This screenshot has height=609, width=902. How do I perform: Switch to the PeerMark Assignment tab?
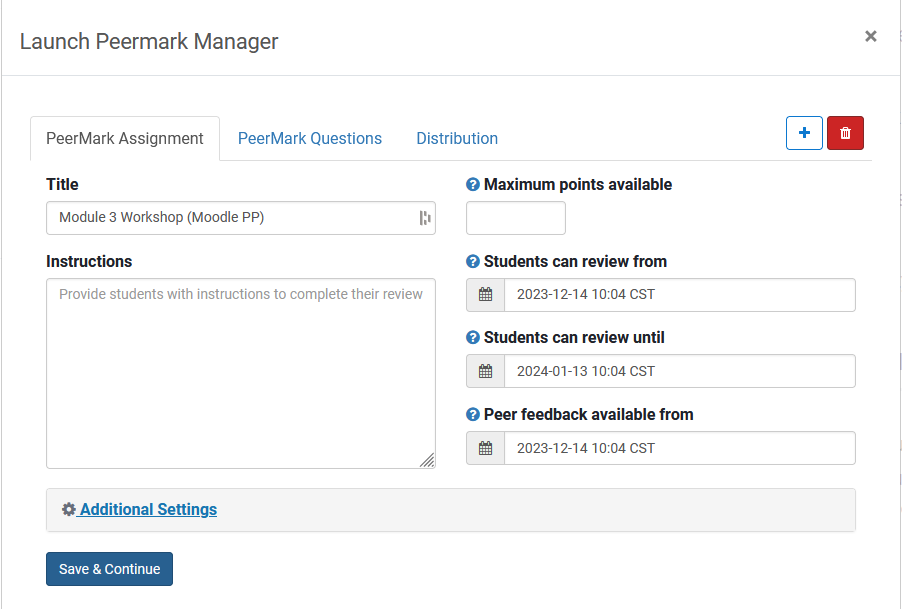[125, 139]
